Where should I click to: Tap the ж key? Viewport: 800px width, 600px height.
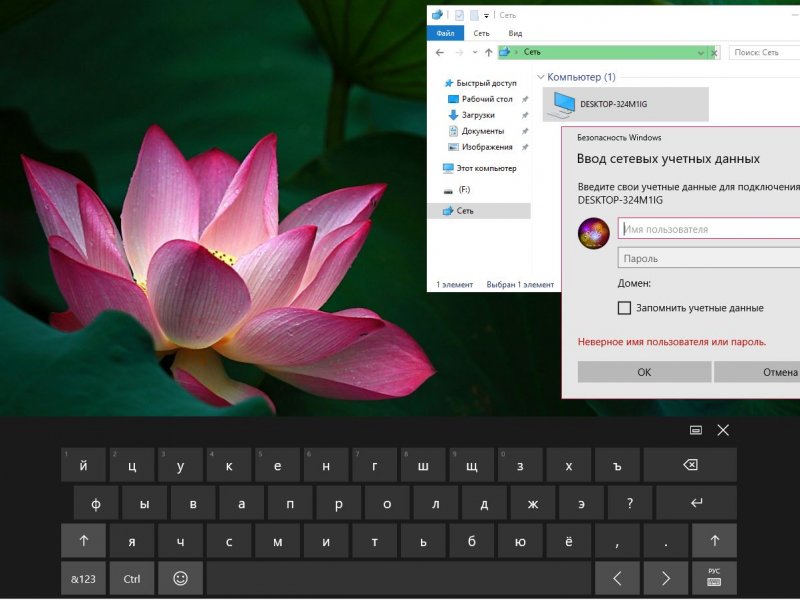(x=533, y=503)
